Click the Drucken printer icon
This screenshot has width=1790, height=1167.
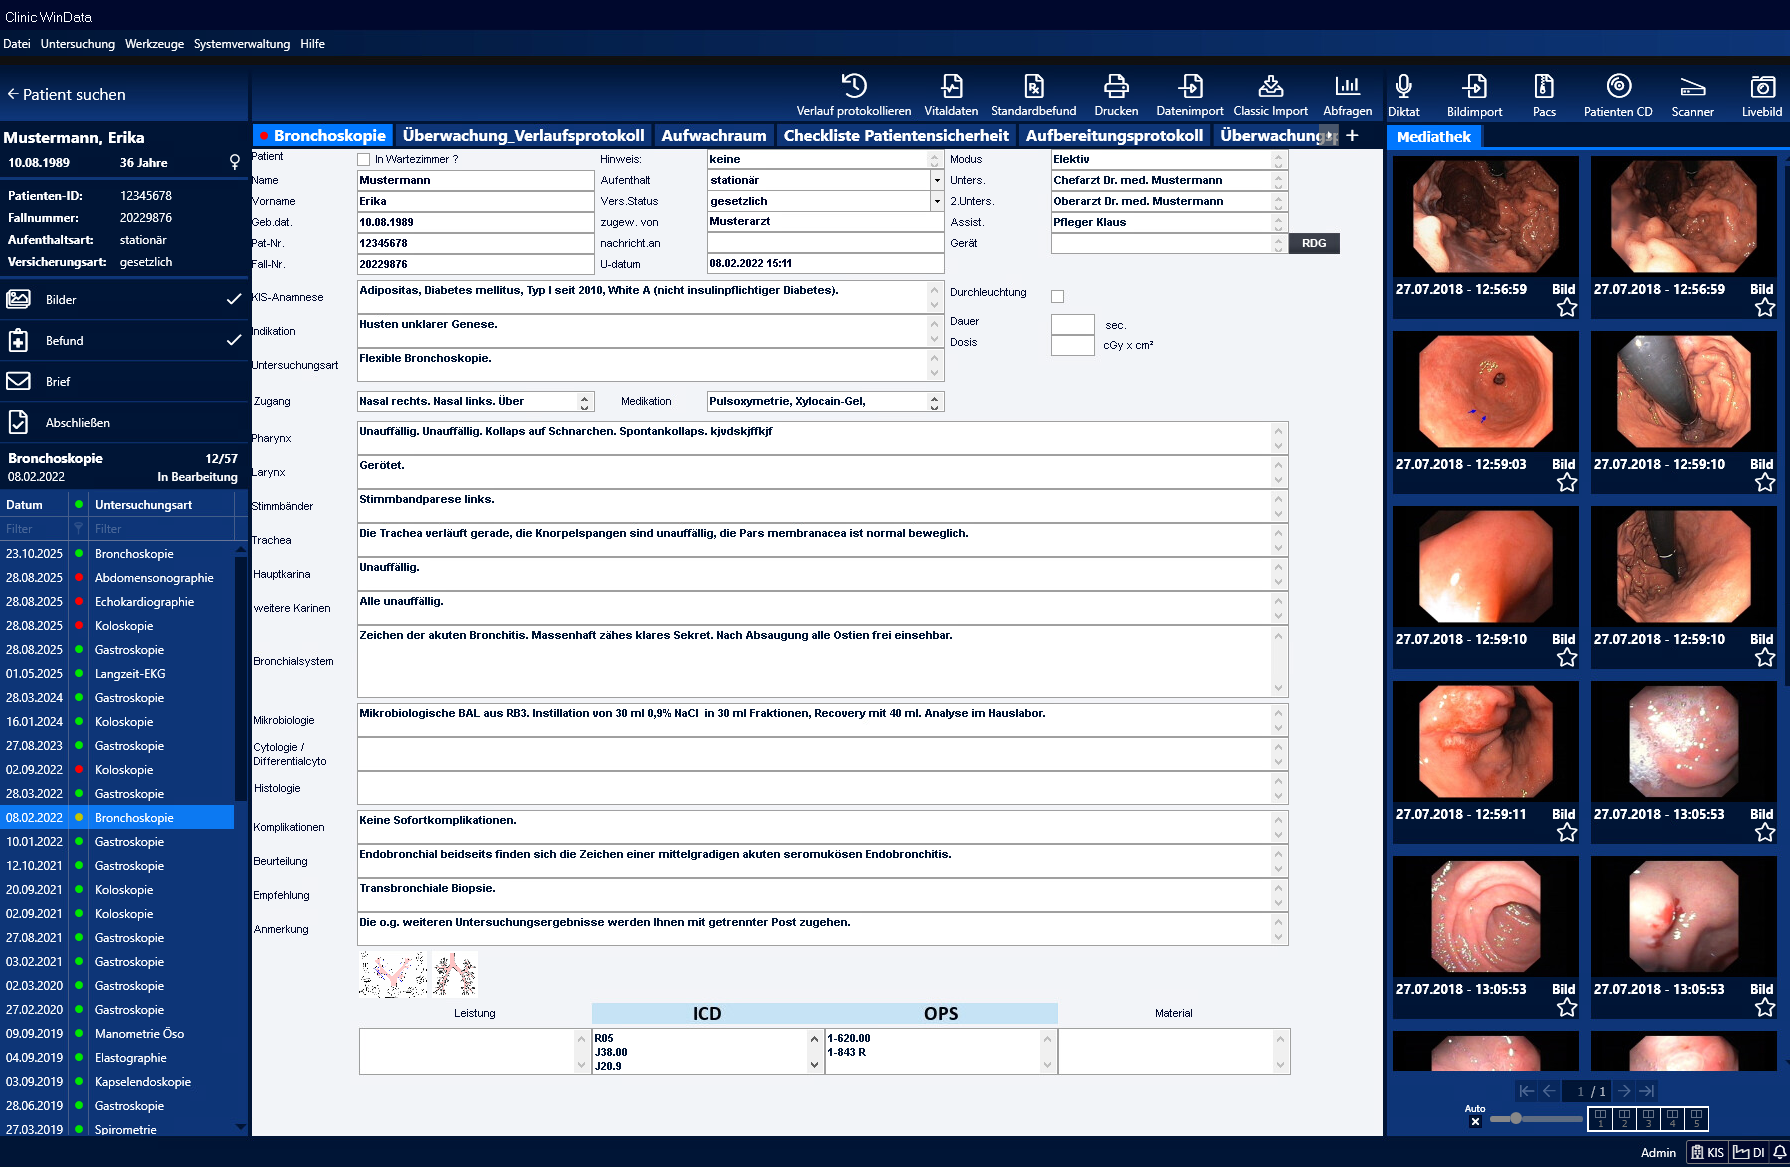click(x=1116, y=87)
